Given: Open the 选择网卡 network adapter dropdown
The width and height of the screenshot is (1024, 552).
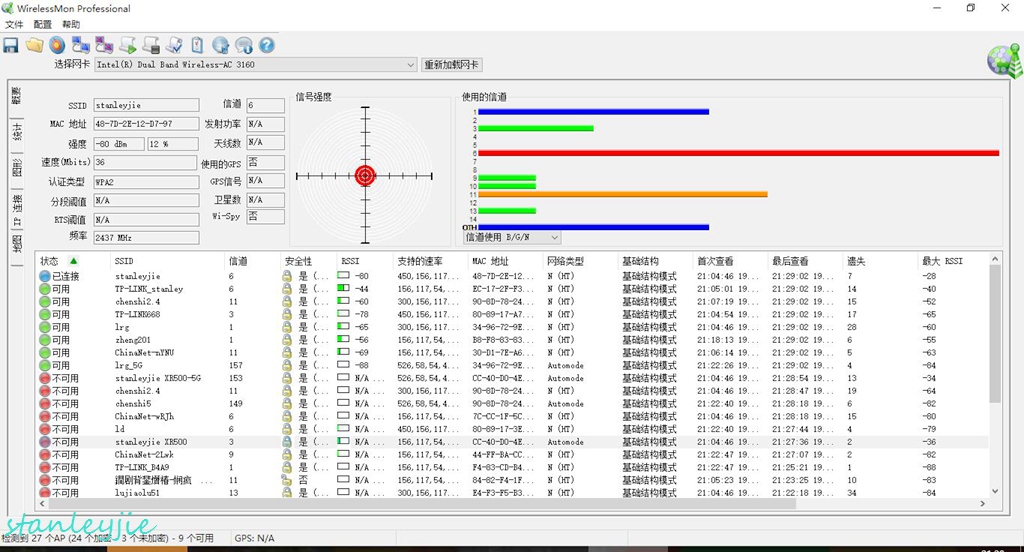Looking at the screenshot, I should tap(255, 65).
